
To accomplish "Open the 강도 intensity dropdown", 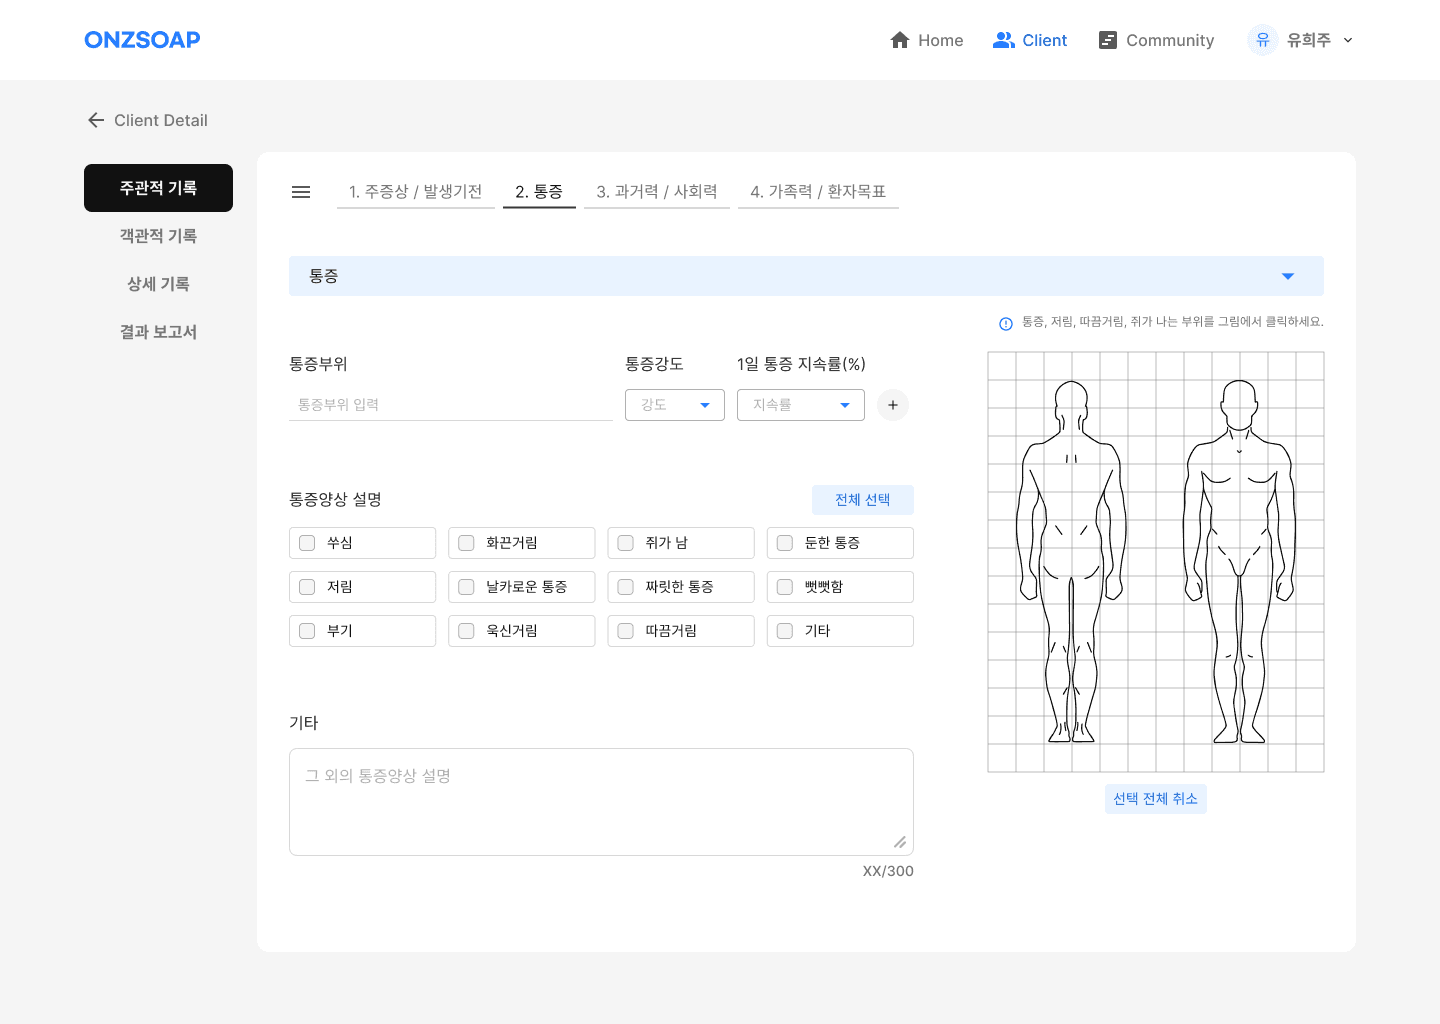I will [675, 405].
